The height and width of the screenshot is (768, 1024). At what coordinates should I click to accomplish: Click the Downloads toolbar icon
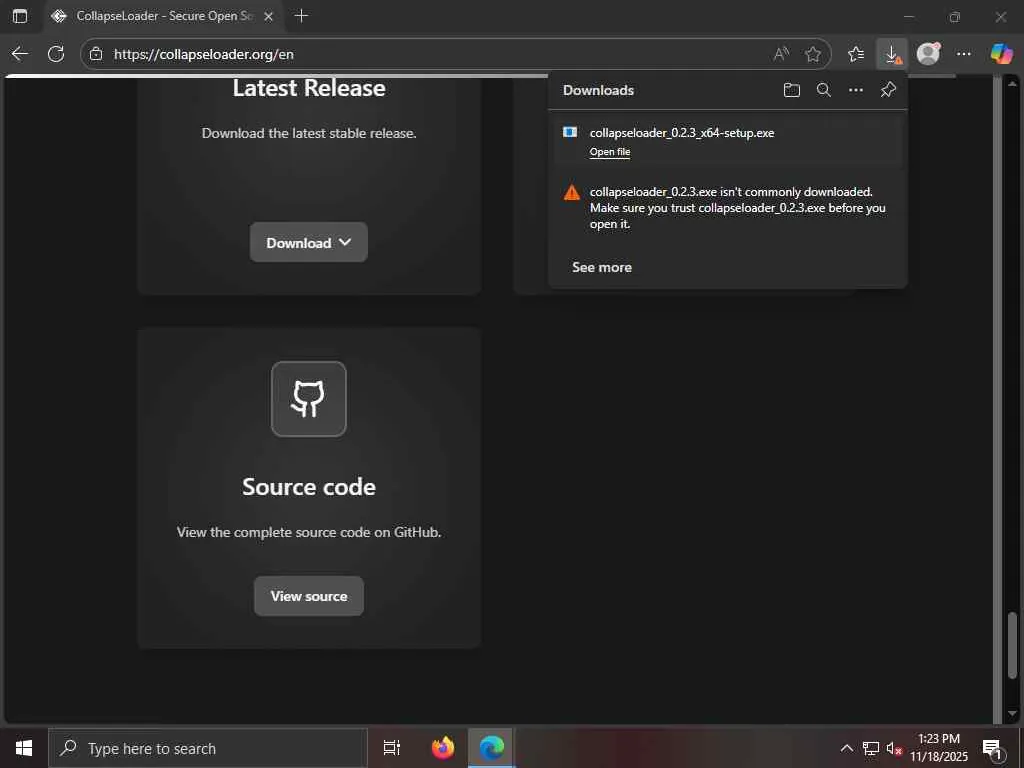click(x=892, y=54)
